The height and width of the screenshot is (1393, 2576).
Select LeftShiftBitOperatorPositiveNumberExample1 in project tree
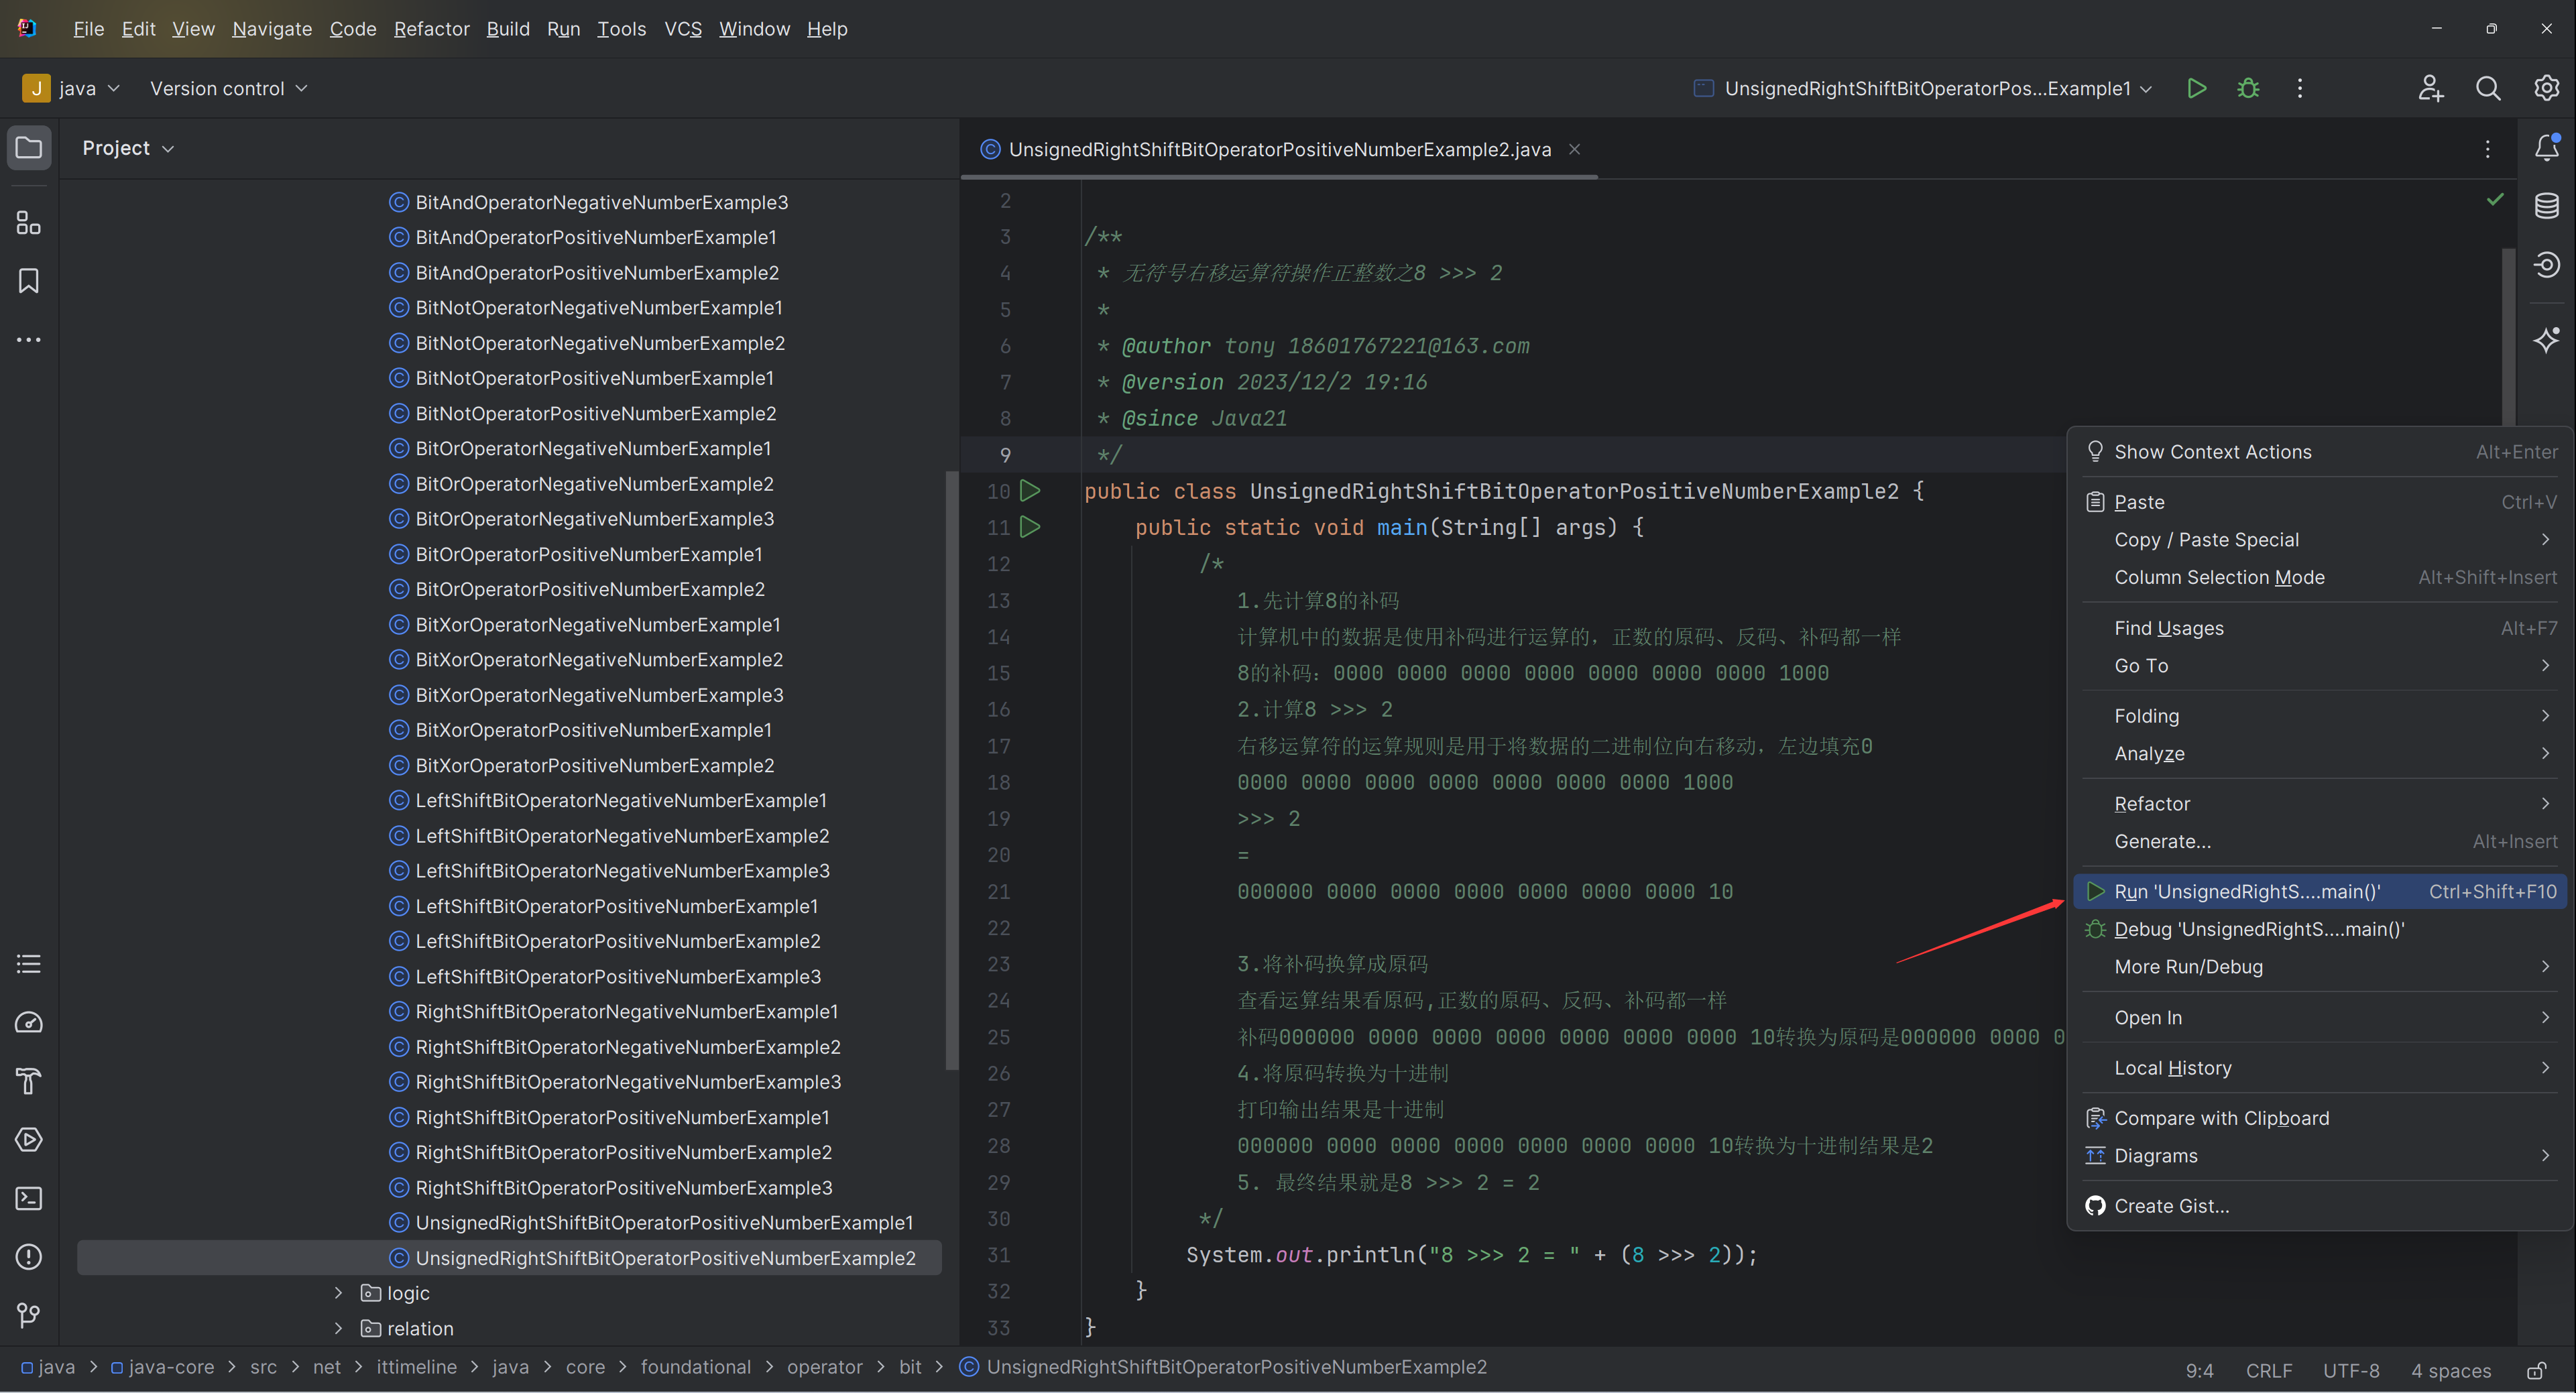click(x=616, y=906)
